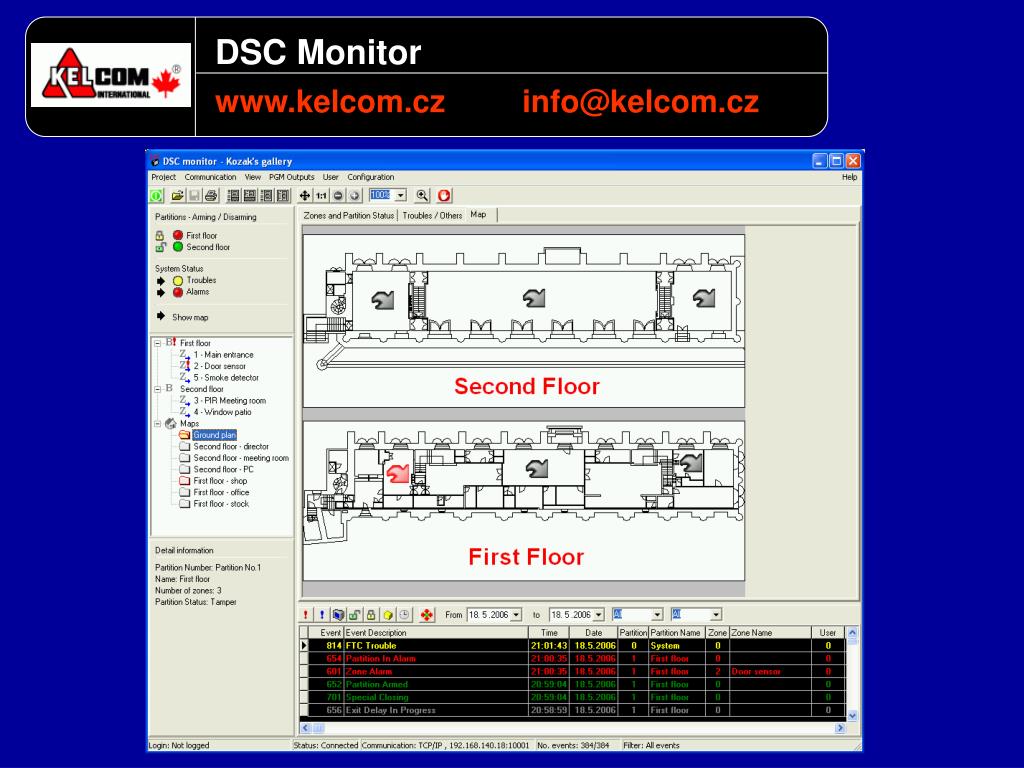
Task: Click the event list vertical scrollbar down arrow
Action: coord(852,716)
